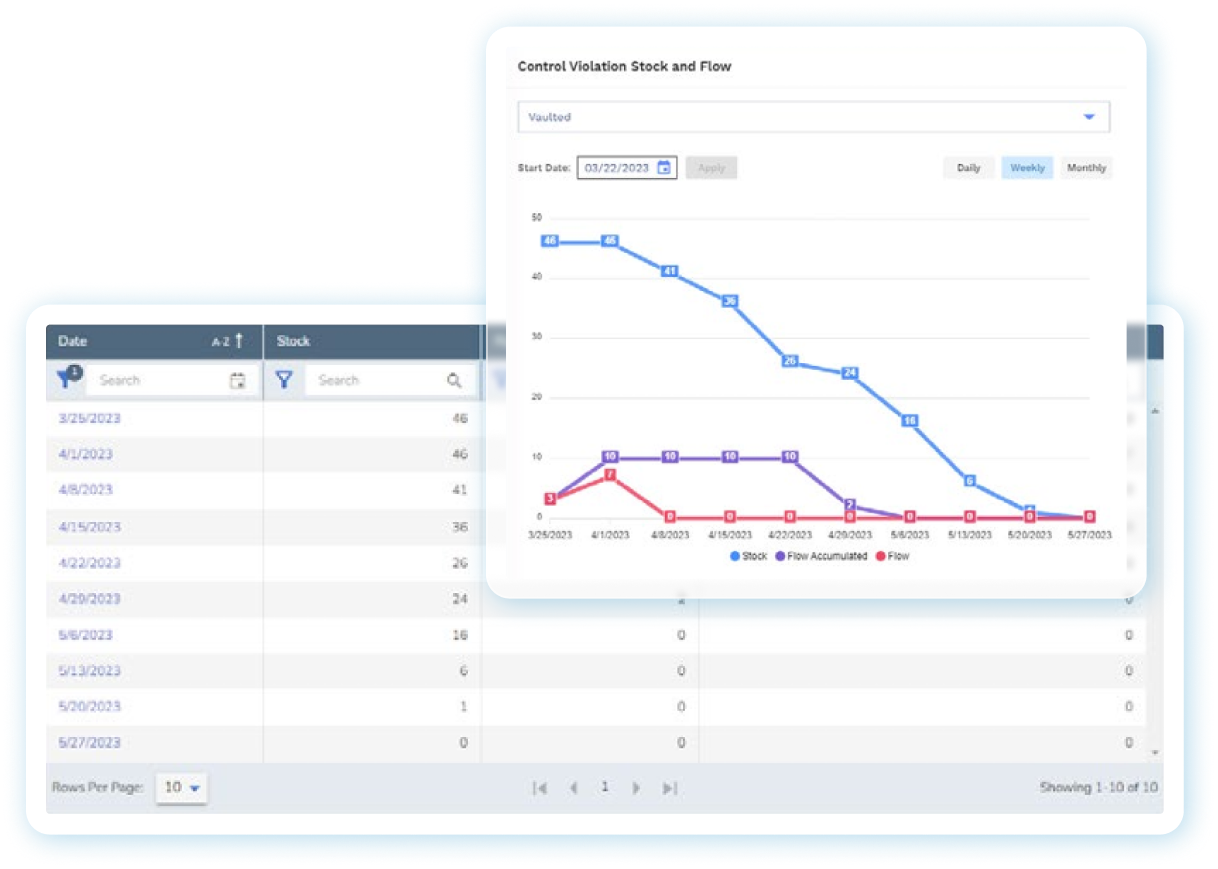Viewport: 1218px width, 869px height.
Task: Click magnifier icon in Stock search field
Action: point(454,380)
